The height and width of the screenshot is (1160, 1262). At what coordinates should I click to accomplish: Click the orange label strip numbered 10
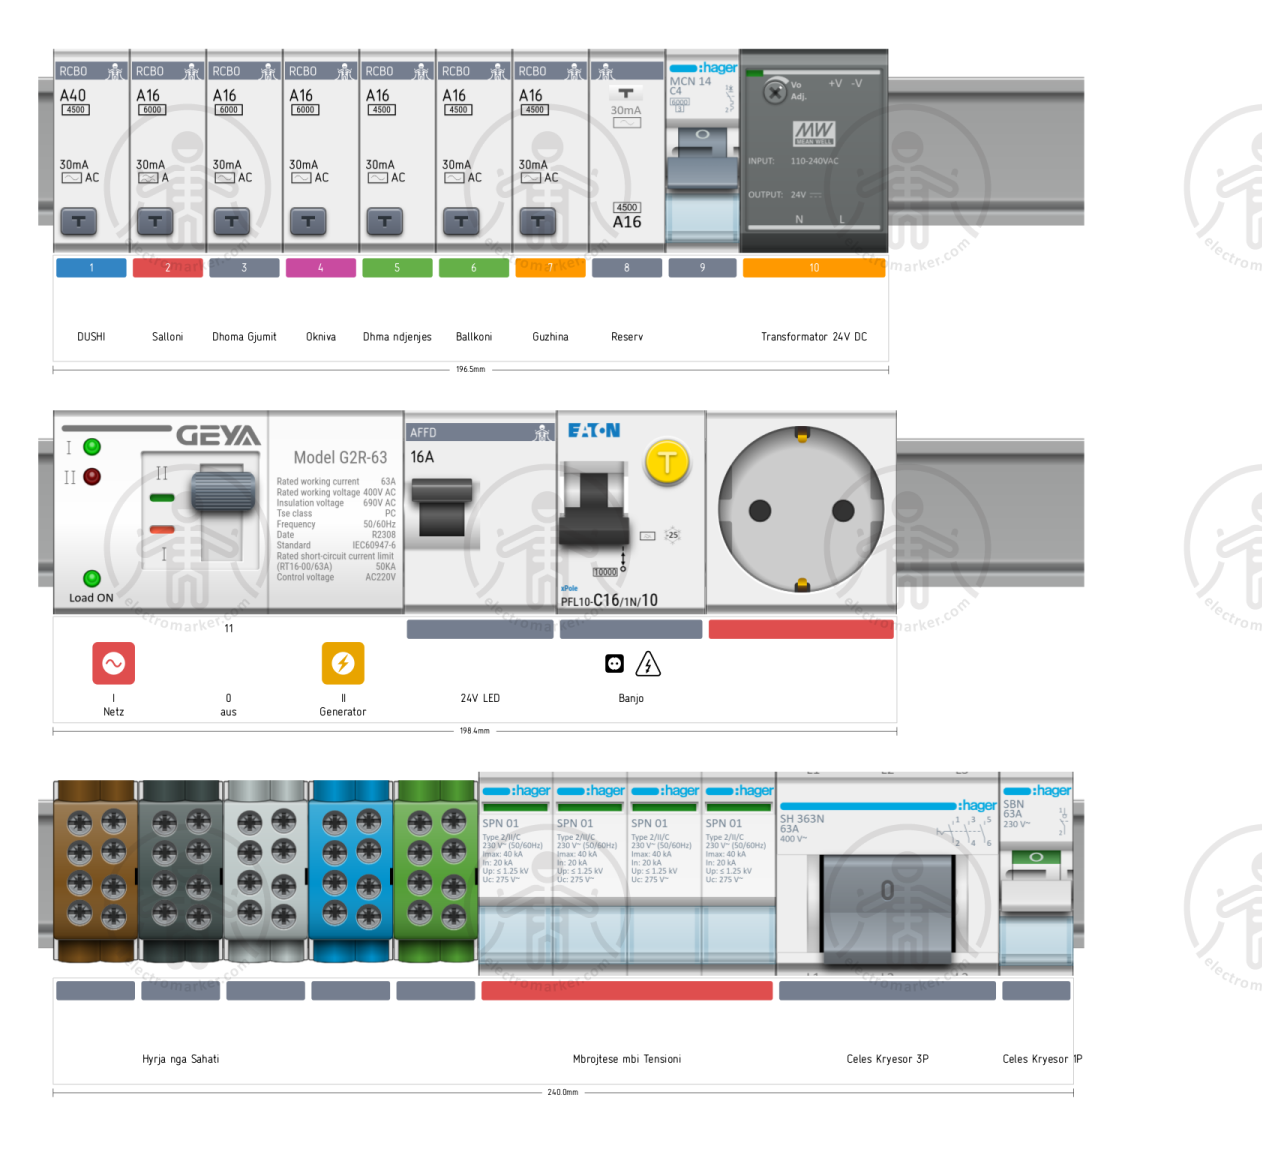tap(814, 268)
